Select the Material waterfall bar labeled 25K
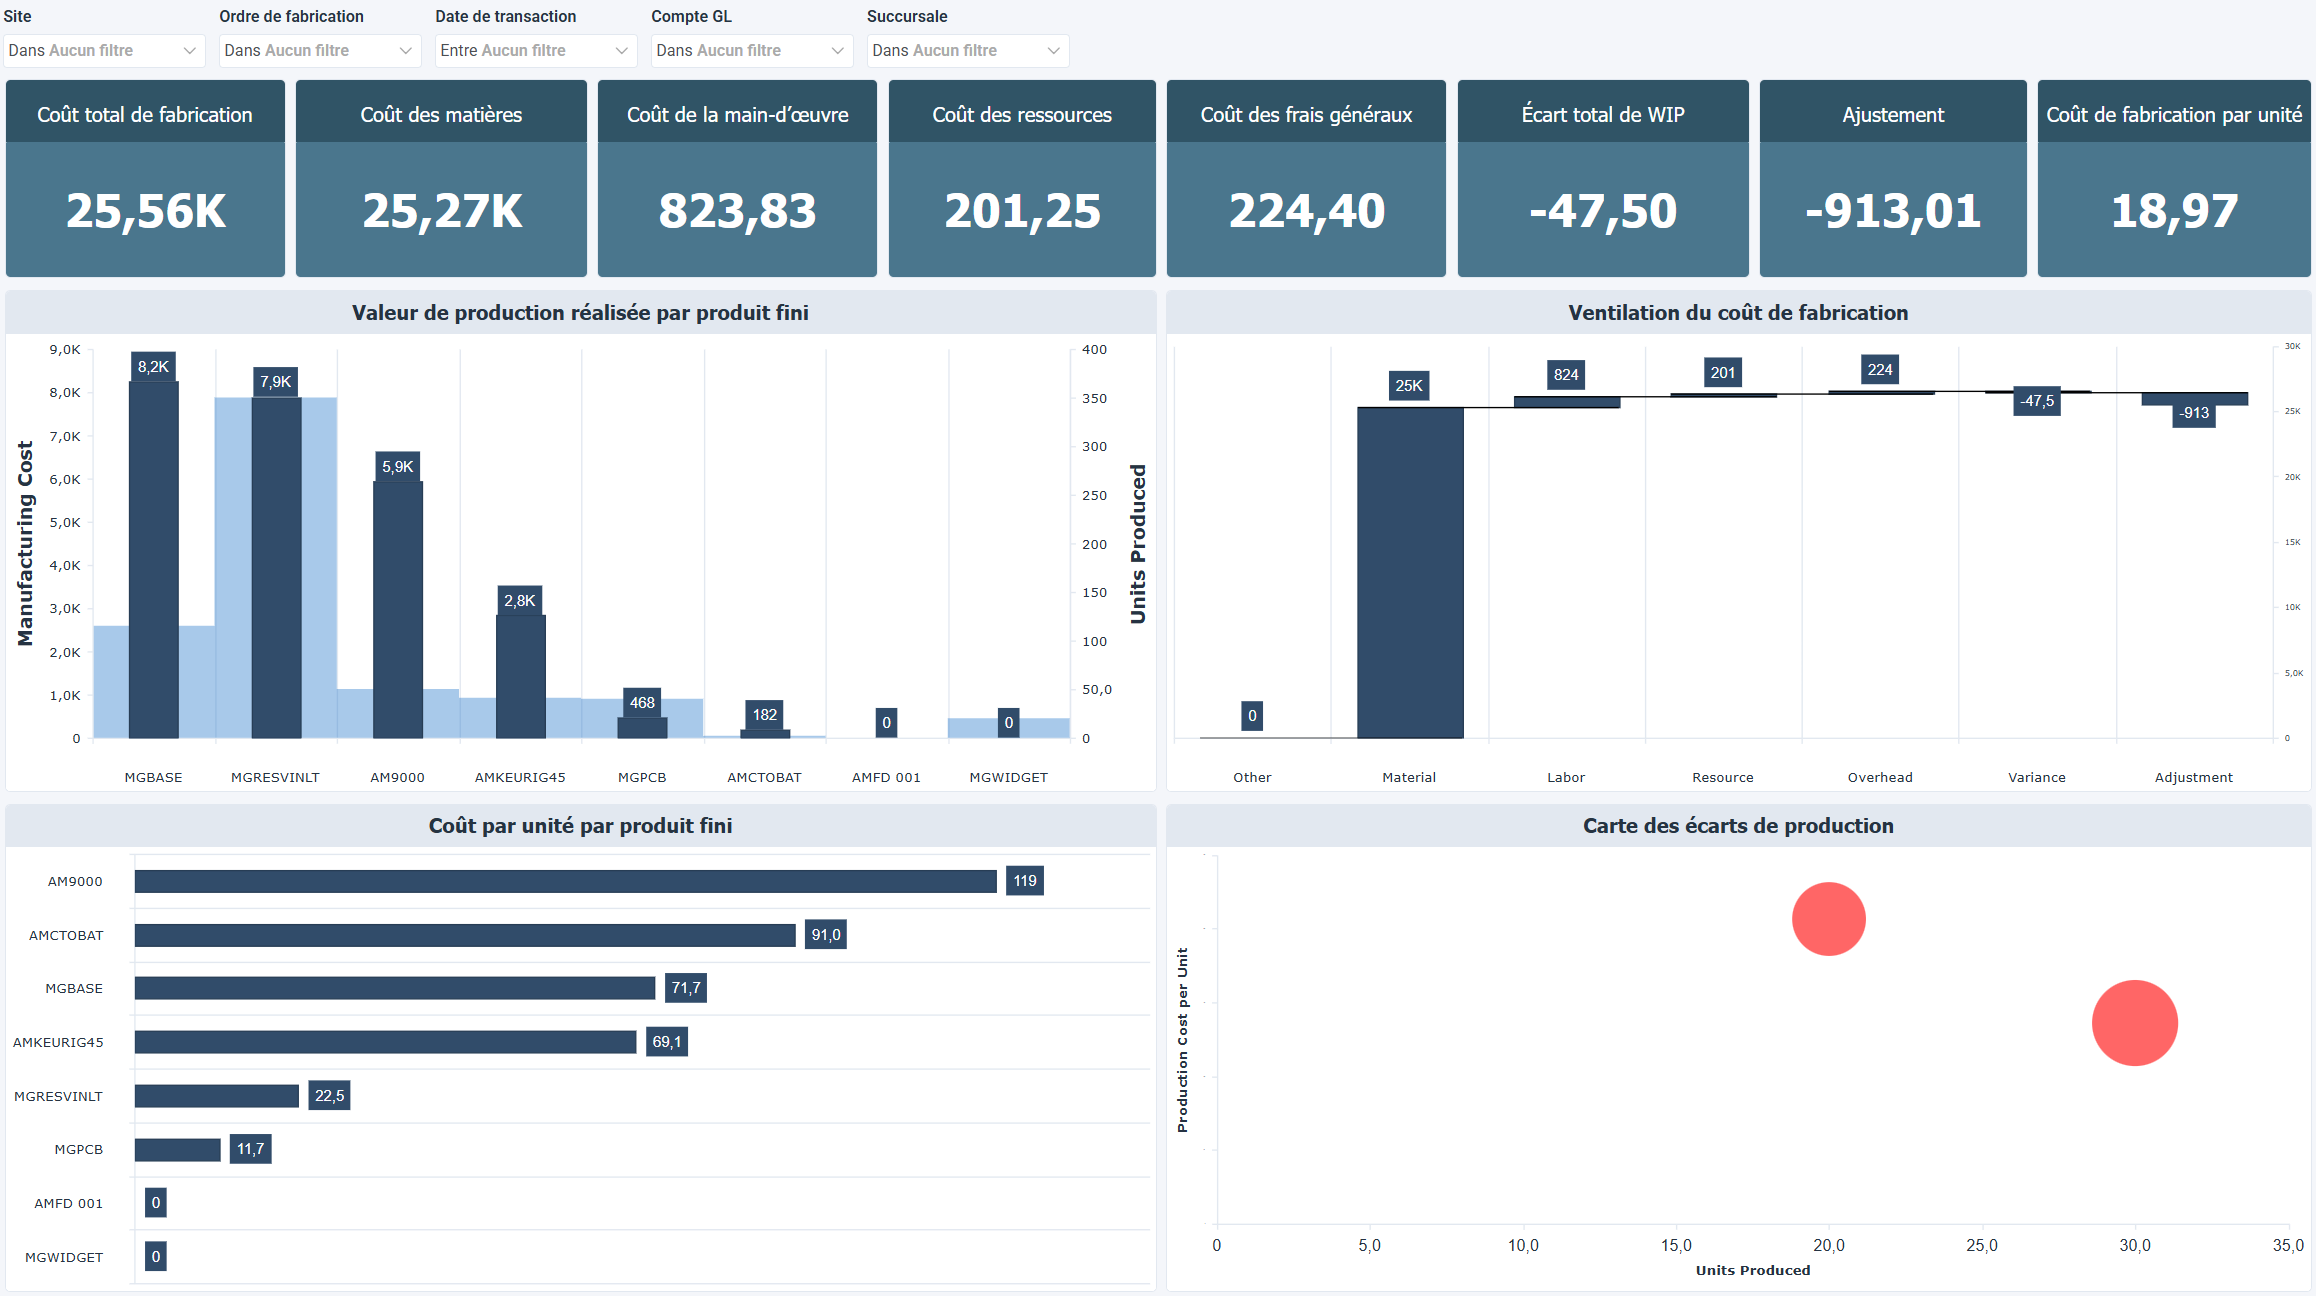This screenshot has height=1296, width=2316. (x=1410, y=572)
